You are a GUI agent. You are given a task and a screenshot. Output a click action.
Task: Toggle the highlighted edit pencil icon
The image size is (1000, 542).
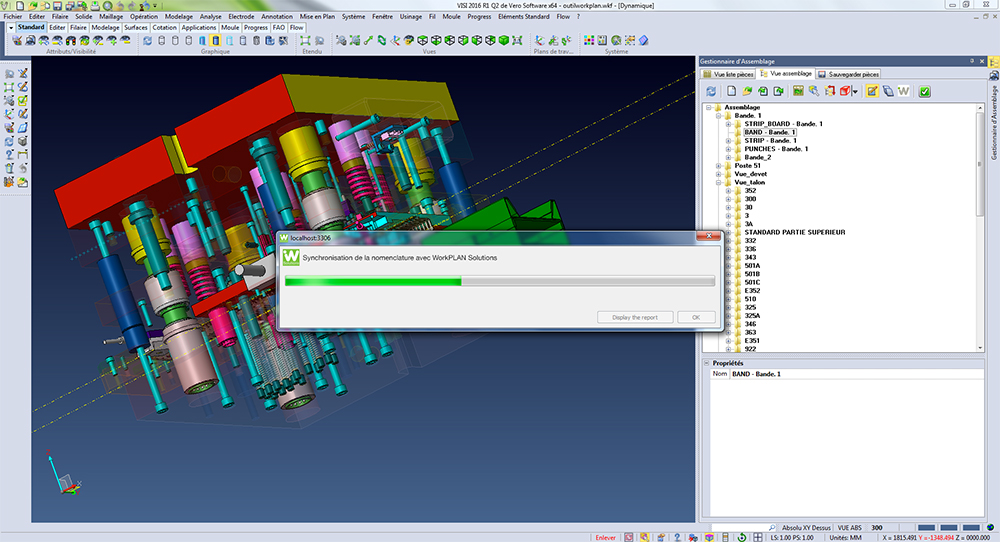[872, 91]
